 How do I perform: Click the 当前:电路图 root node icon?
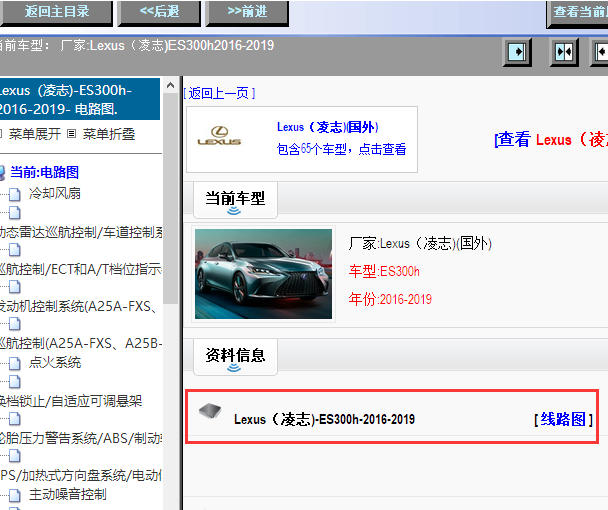click(2, 173)
